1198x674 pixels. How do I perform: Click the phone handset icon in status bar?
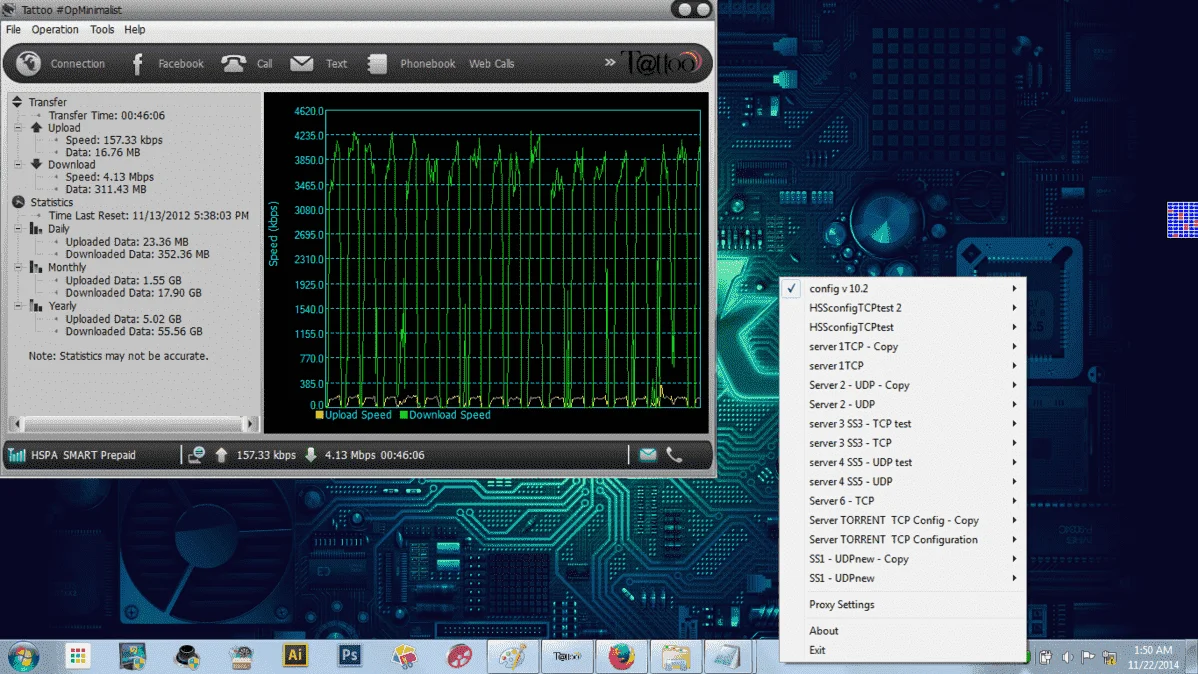[x=674, y=455]
